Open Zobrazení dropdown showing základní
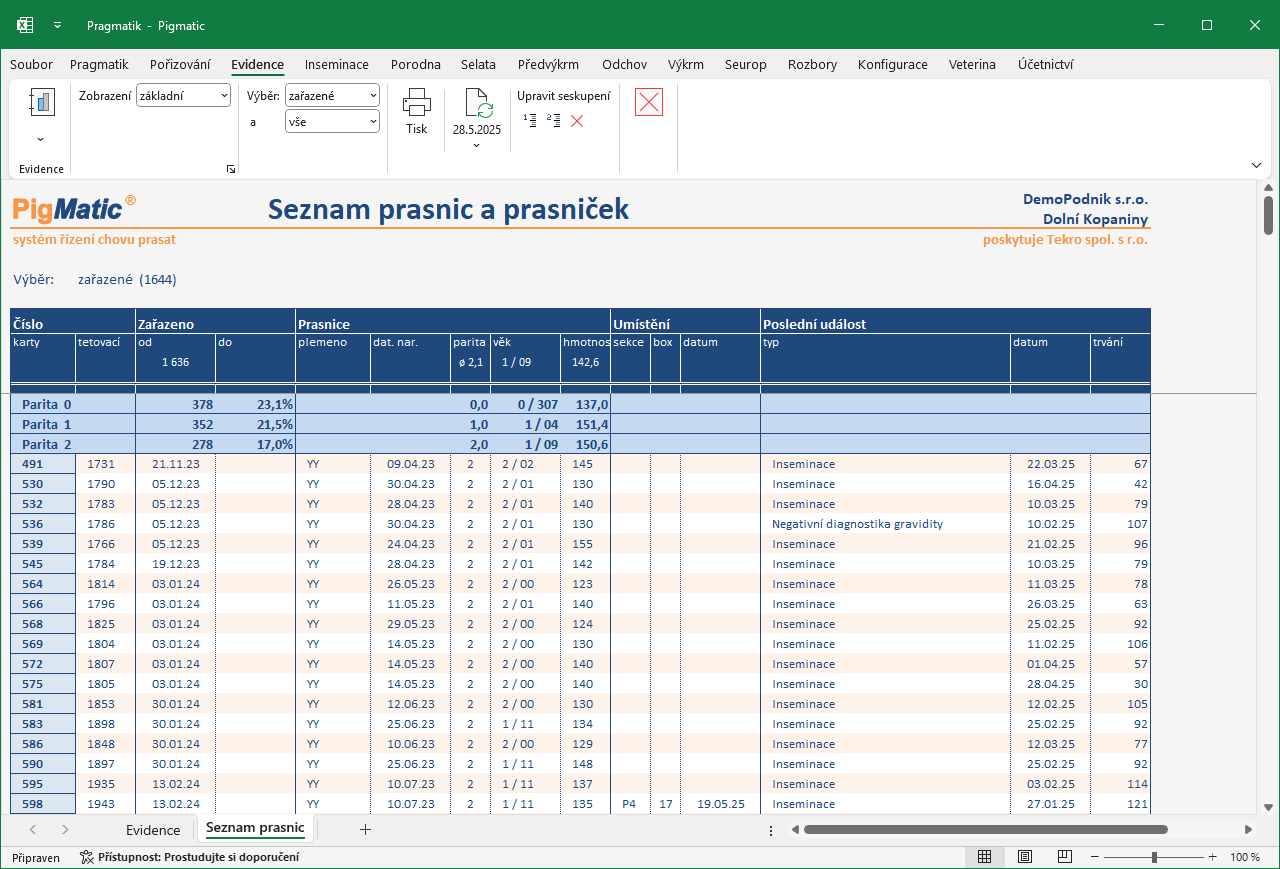Screen dimensions: 1280x869 coord(184,95)
